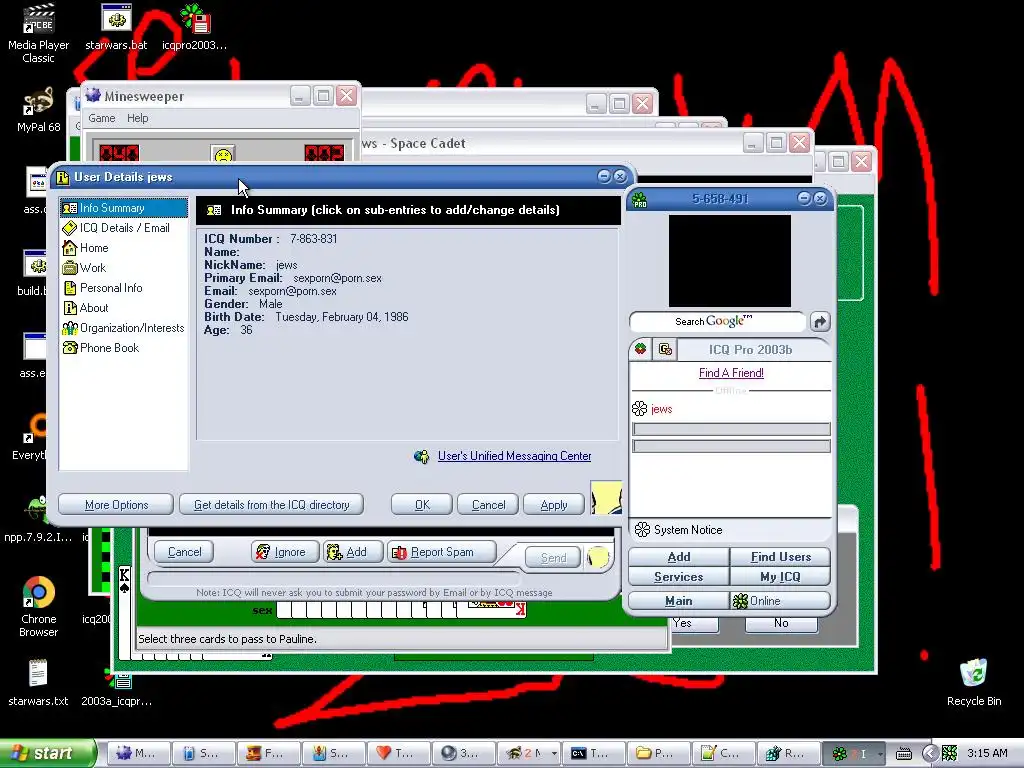1024x768 pixels.
Task: Click the Unified Messaging Center globe icon
Action: tap(422, 456)
